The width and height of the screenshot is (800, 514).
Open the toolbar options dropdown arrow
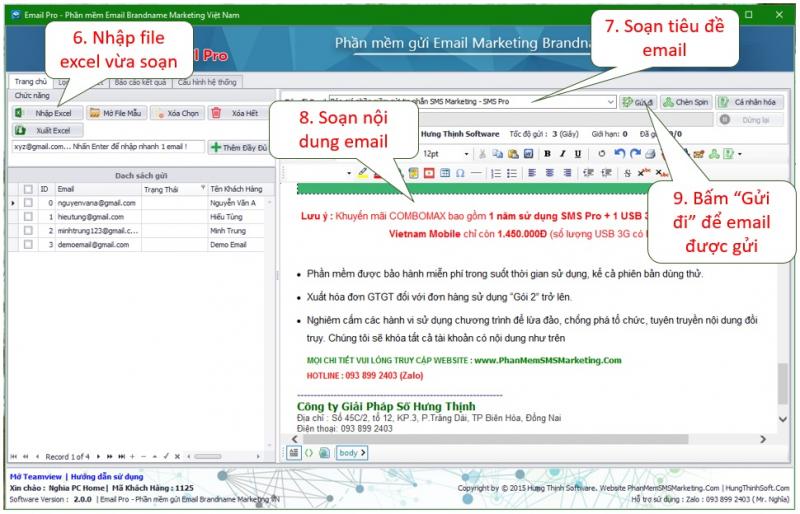[x=740, y=154]
